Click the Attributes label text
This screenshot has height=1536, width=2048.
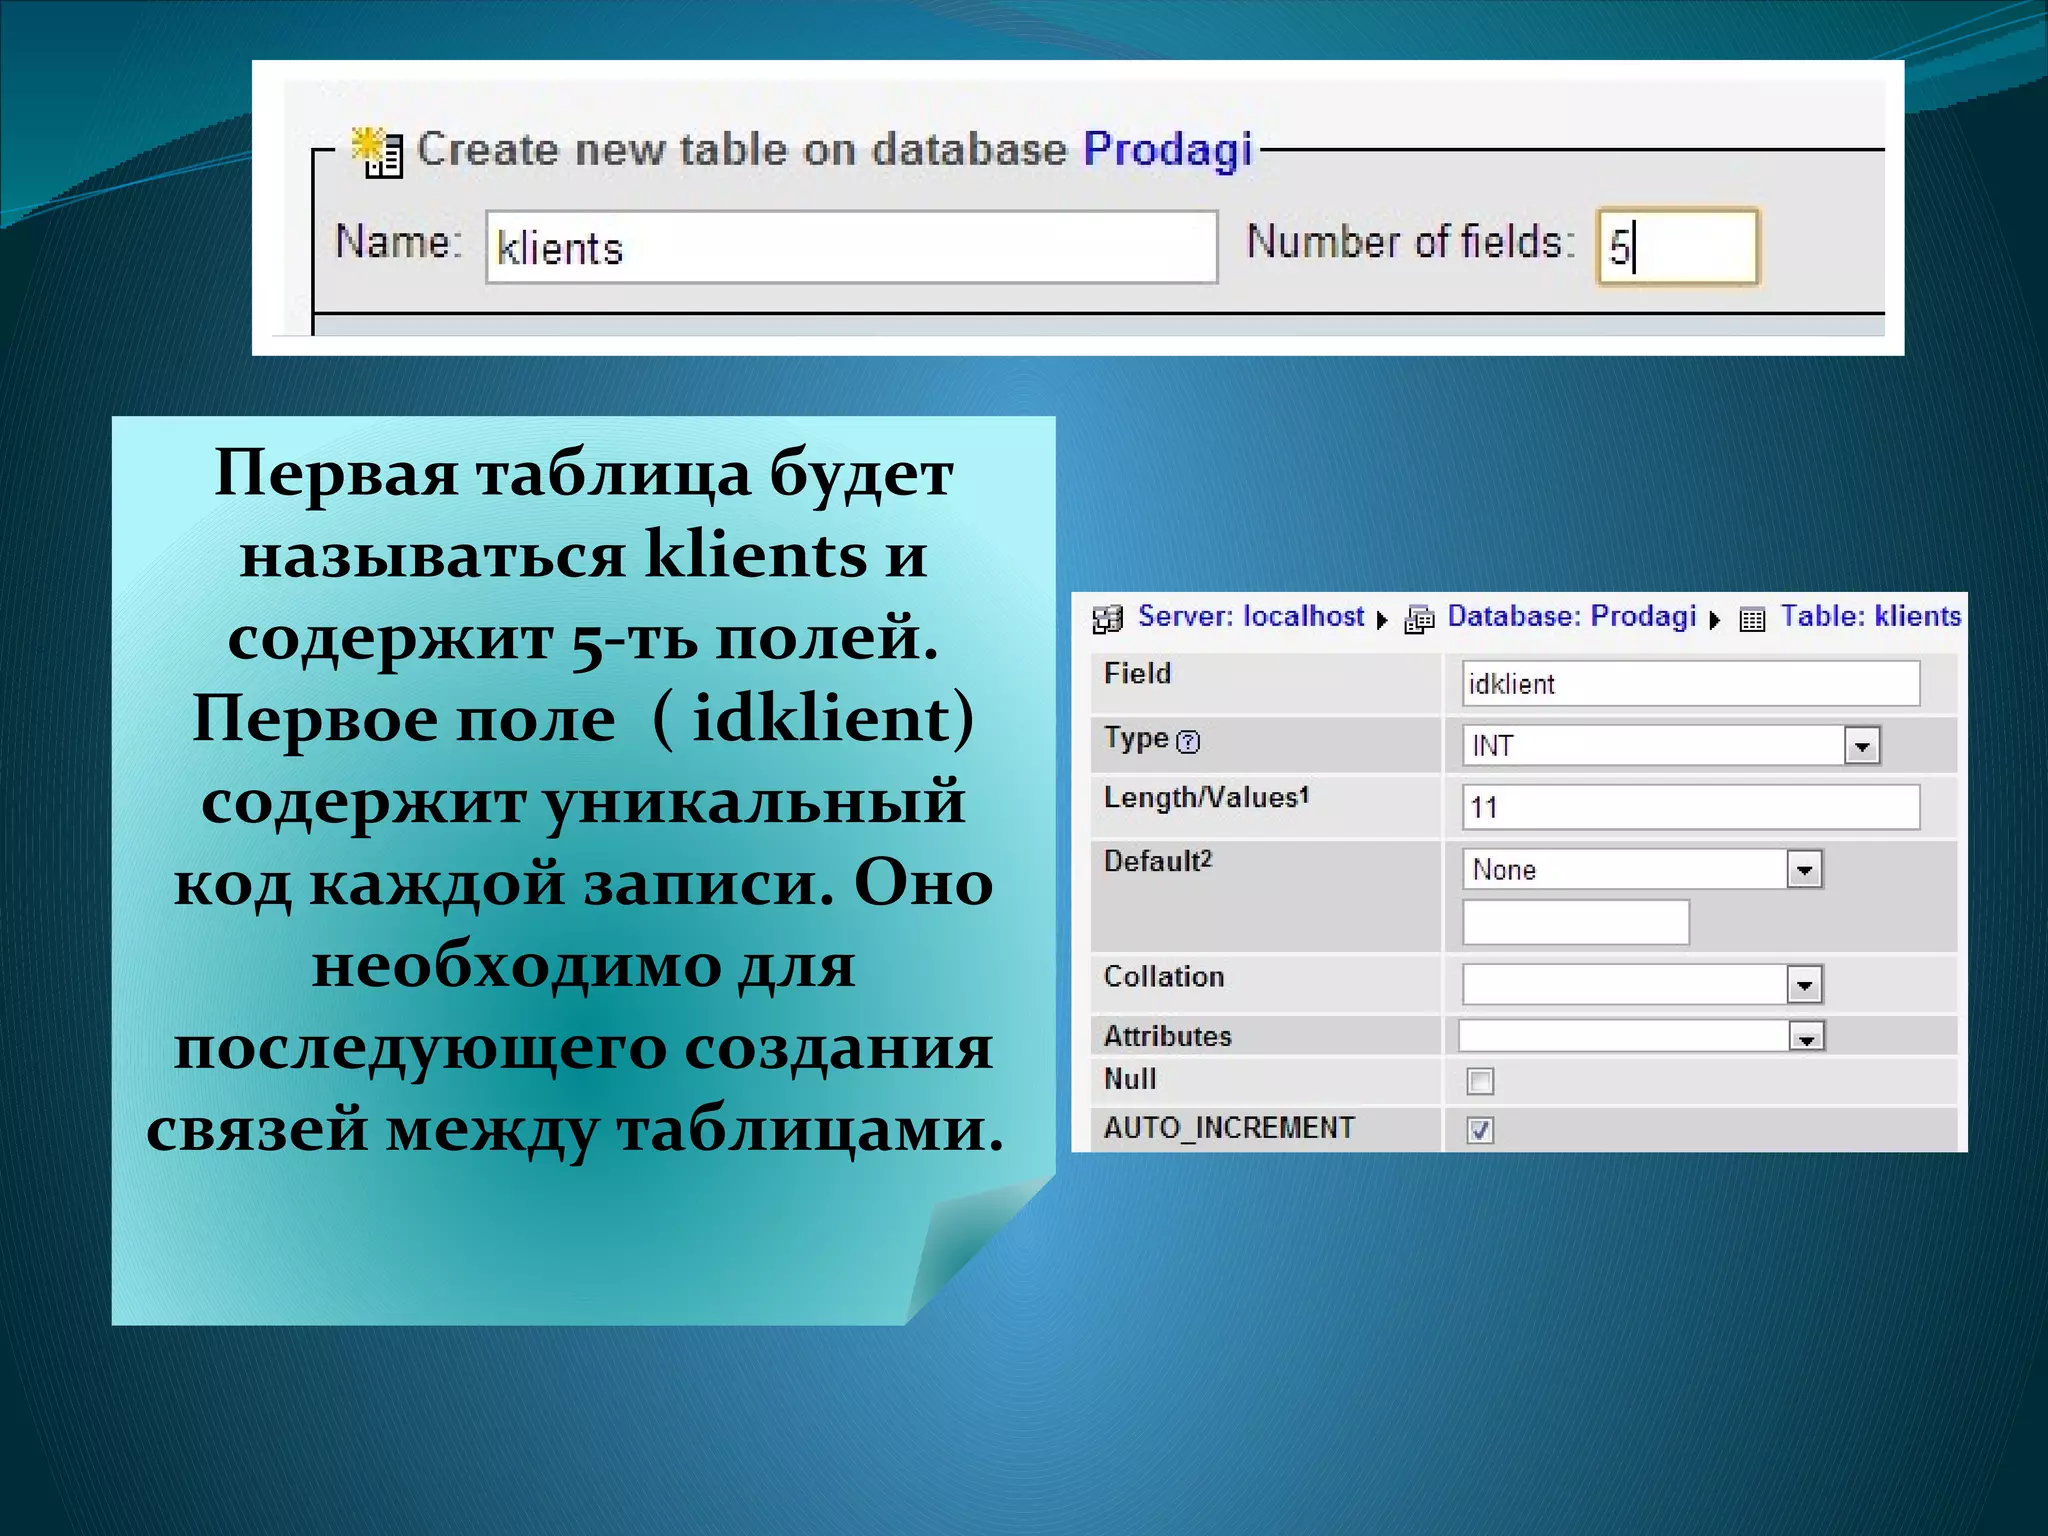1167,1036
